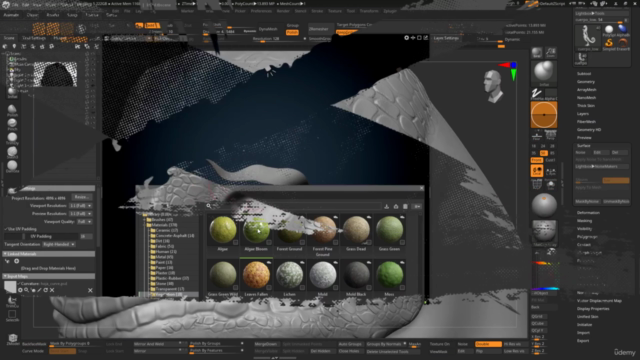
Task: Open the NanoMesh palette section
Action: pos(587,98)
